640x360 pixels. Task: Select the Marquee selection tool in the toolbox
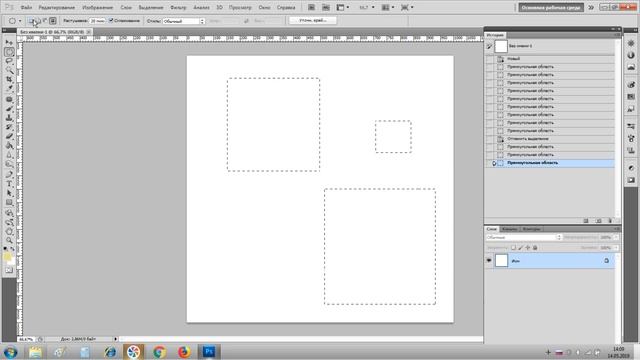click(x=9, y=52)
